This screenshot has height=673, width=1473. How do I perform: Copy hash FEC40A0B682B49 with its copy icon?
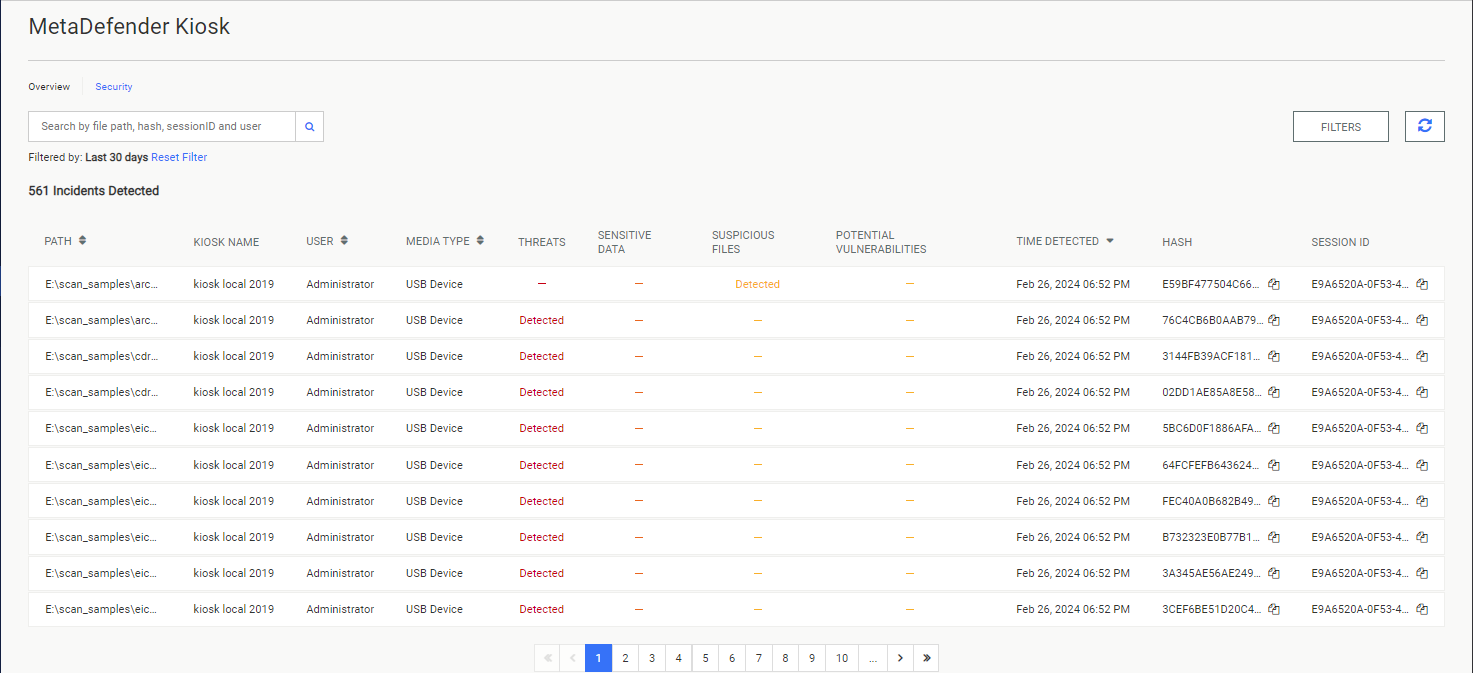(x=1274, y=501)
